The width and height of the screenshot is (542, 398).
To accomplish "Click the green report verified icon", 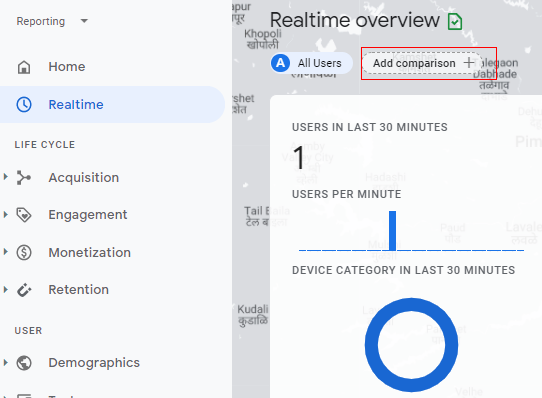I will coord(455,22).
